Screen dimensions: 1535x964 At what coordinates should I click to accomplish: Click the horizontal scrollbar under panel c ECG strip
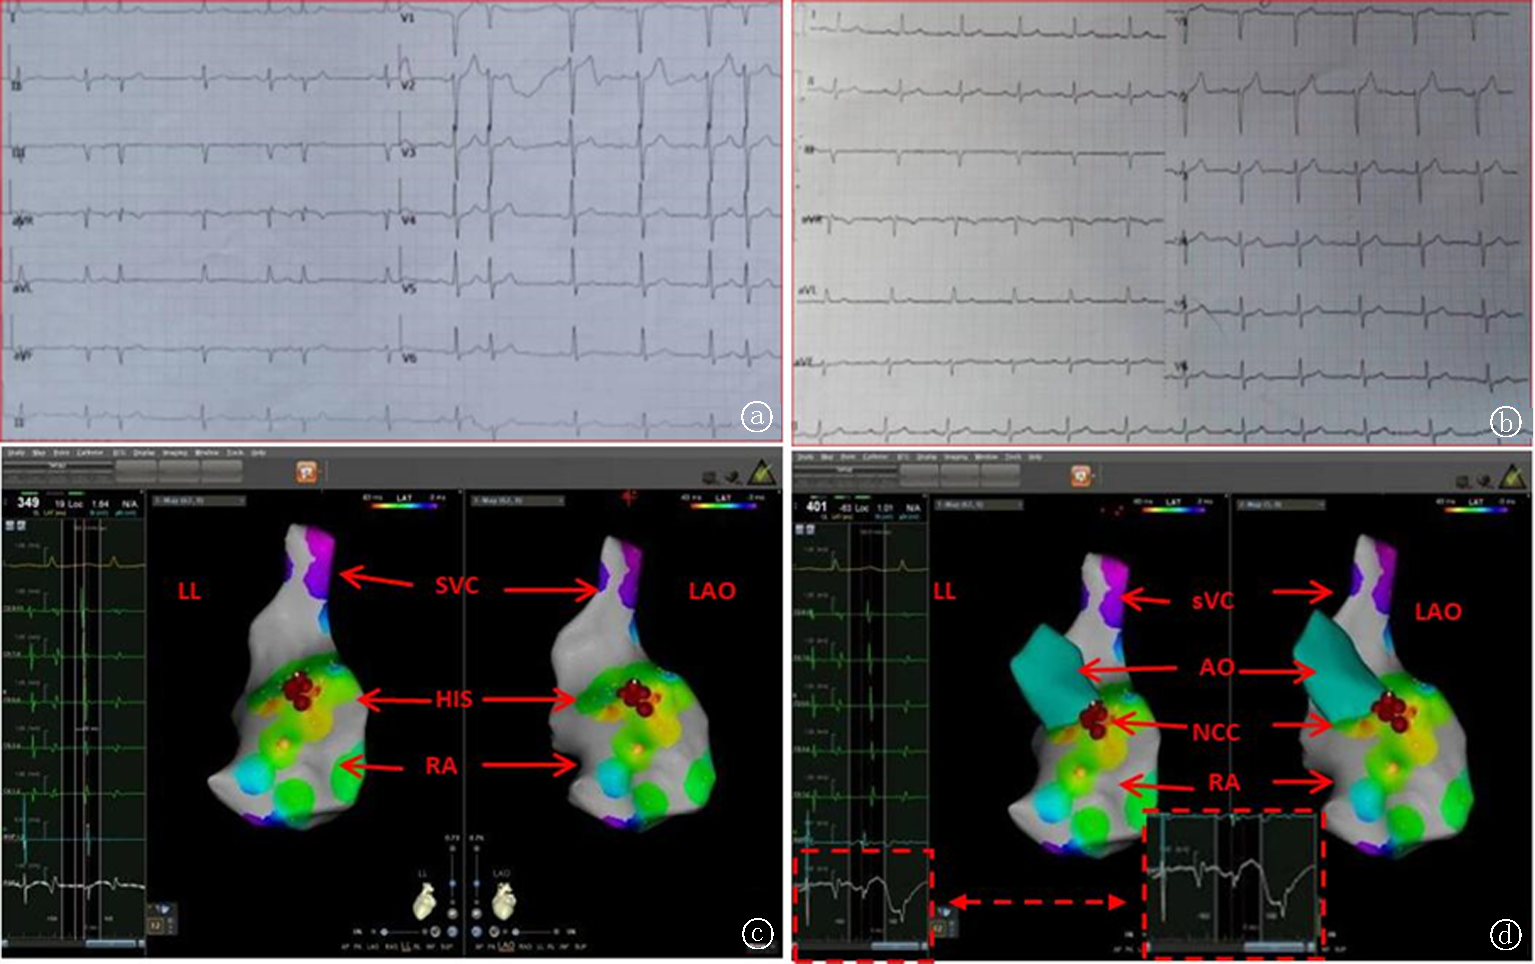coord(110,943)
